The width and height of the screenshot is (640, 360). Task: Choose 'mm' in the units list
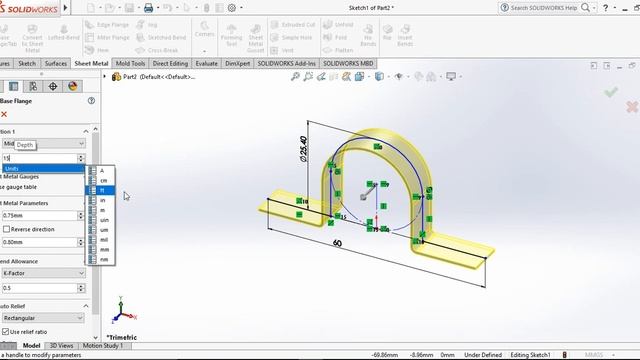coord(100,249)
